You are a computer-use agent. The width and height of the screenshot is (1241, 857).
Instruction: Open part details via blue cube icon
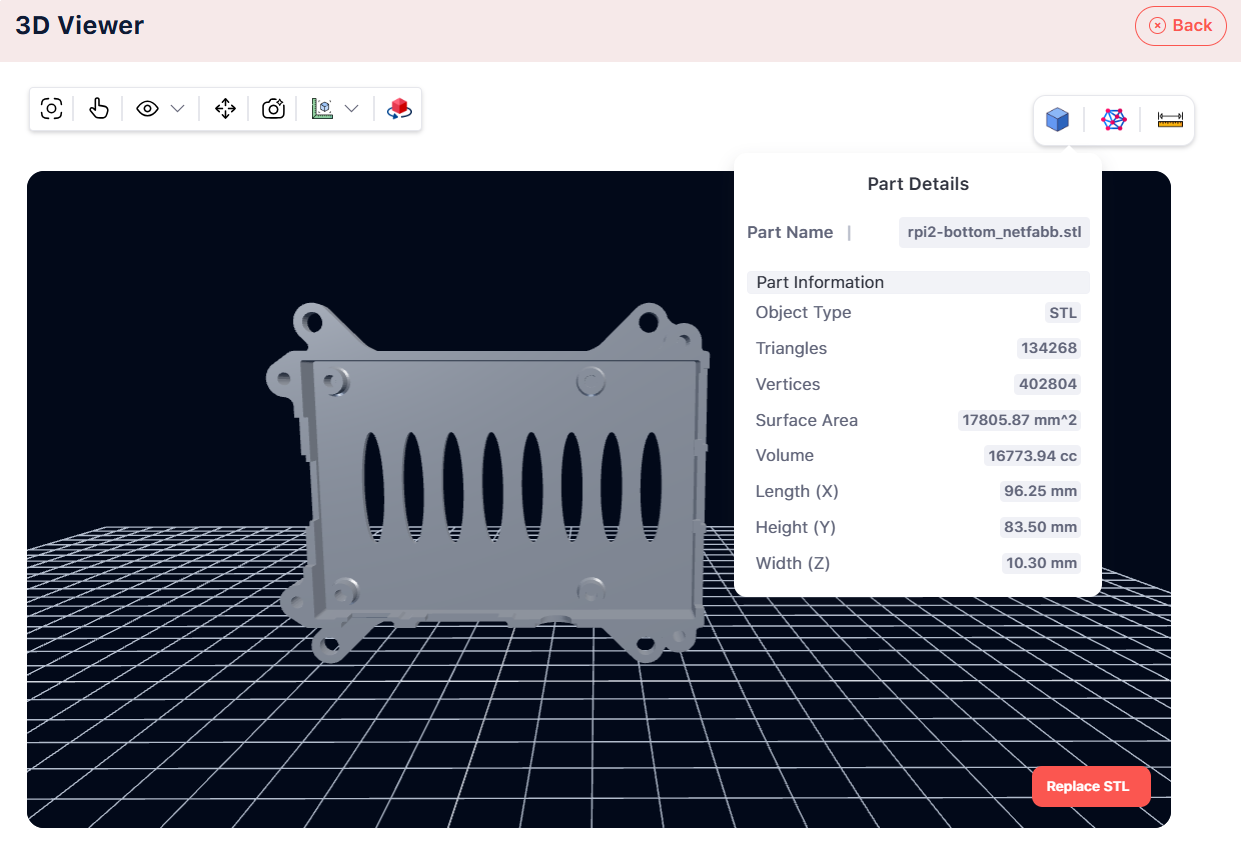(x=1057, y=120)
